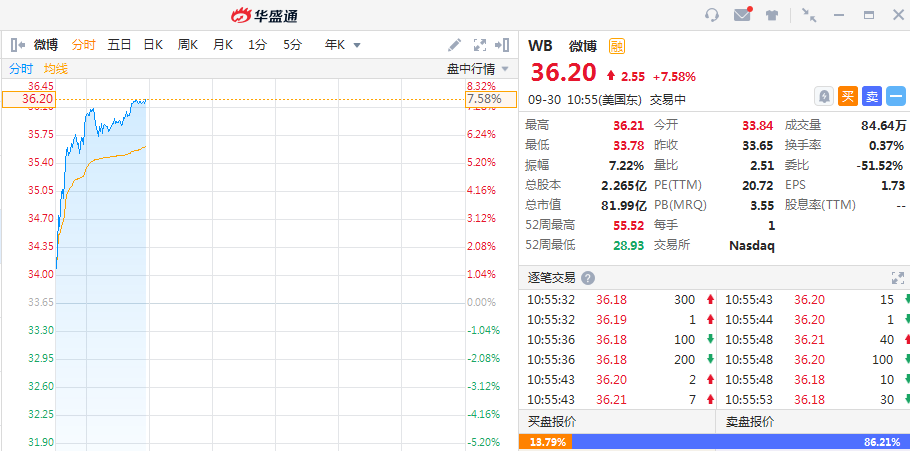910x451 pixels.
Task: Select the trade with 40 shares
Action: [814, 340]
